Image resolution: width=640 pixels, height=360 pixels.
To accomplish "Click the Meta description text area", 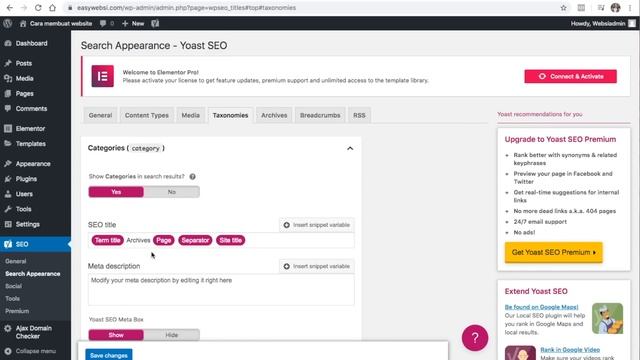I will [x=221, y=290].
